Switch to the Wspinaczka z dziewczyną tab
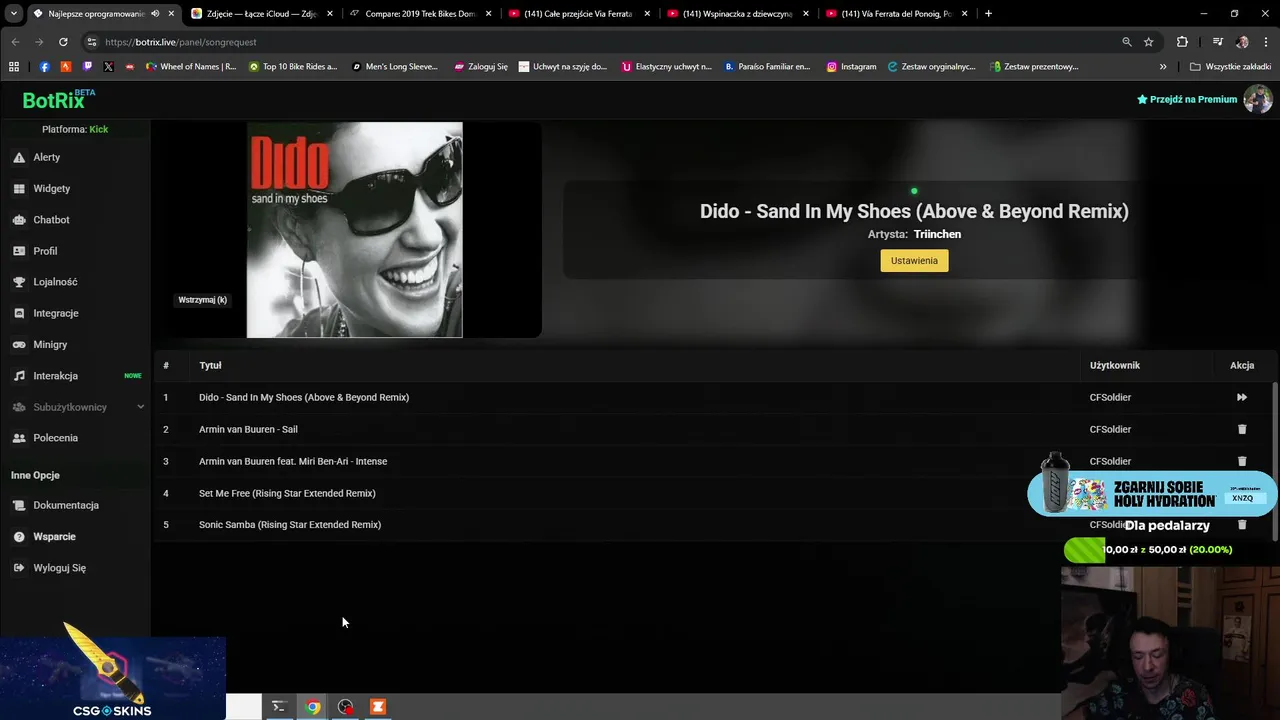 pos(738,14)
